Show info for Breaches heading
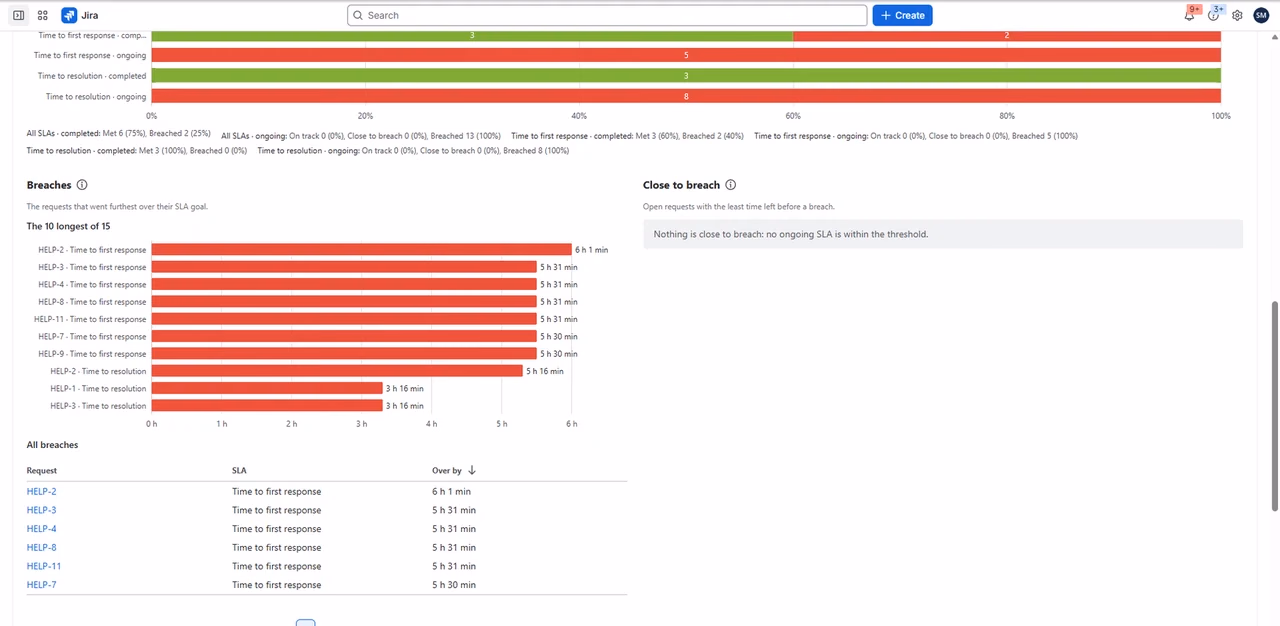The image size is (1280, 626). [x=82, y=185]
